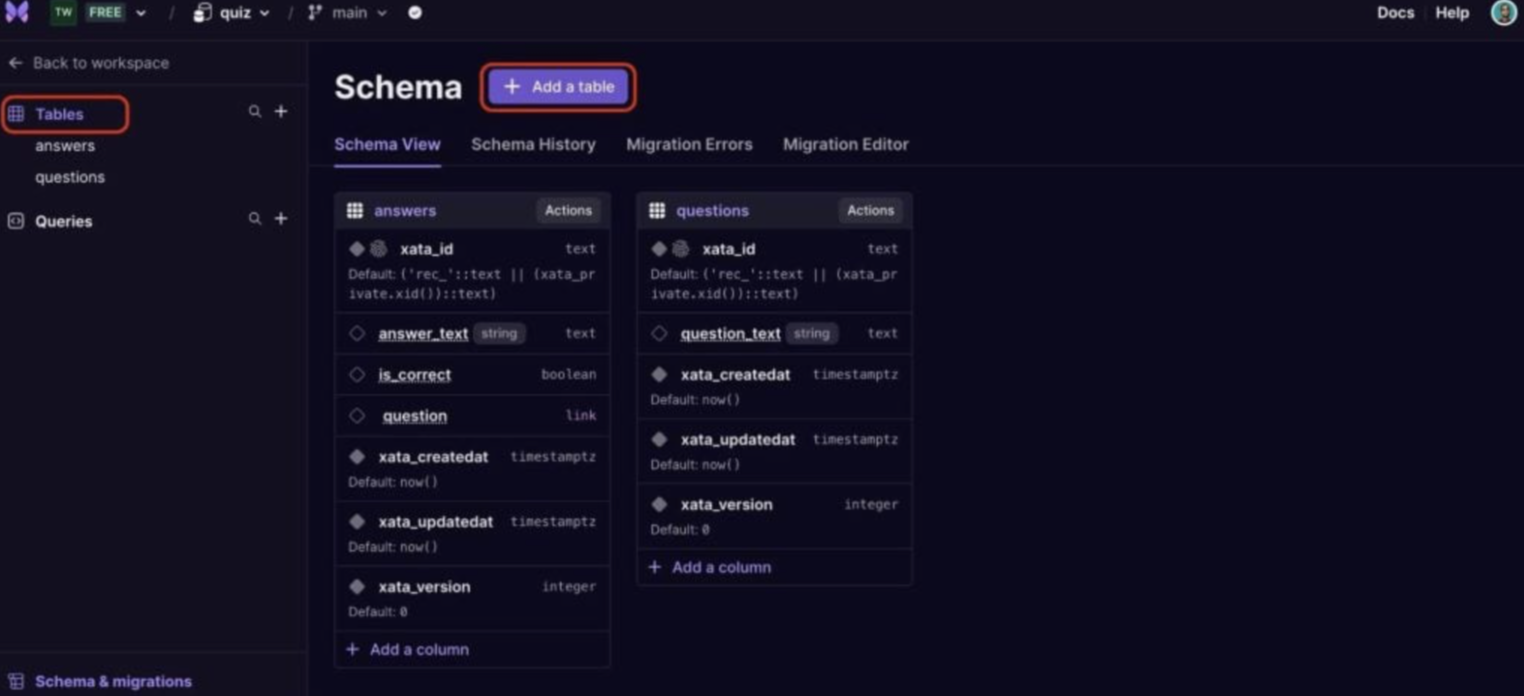
Task: Click the string badge next to question_text
Action: (811, 334)
